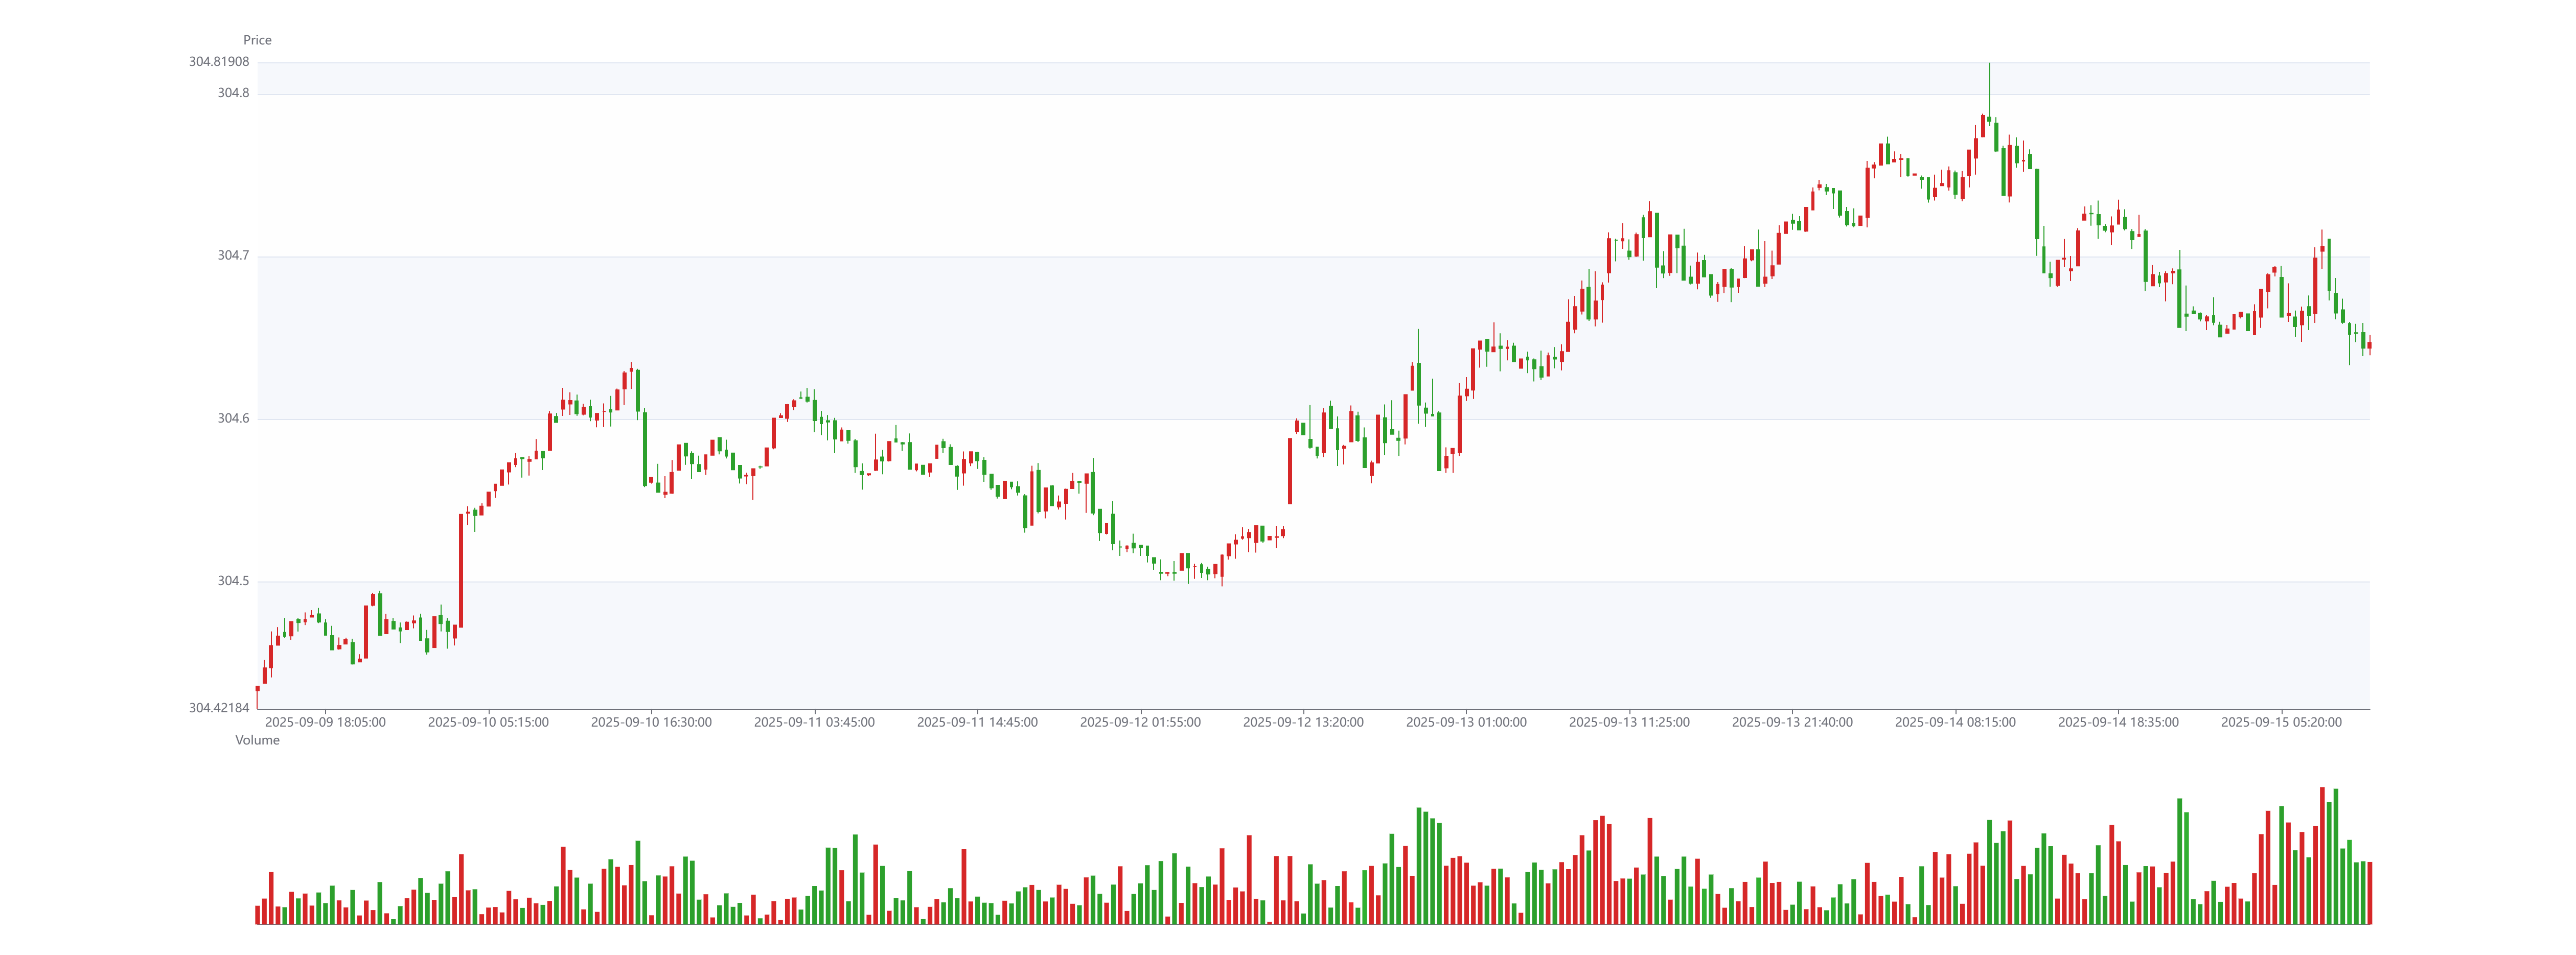Click the 2025-09-09 18:05:00 time label
Image resolution: width=2576 pixels, height=955 pixels.
pyautogui.click(x=325, y=722)
